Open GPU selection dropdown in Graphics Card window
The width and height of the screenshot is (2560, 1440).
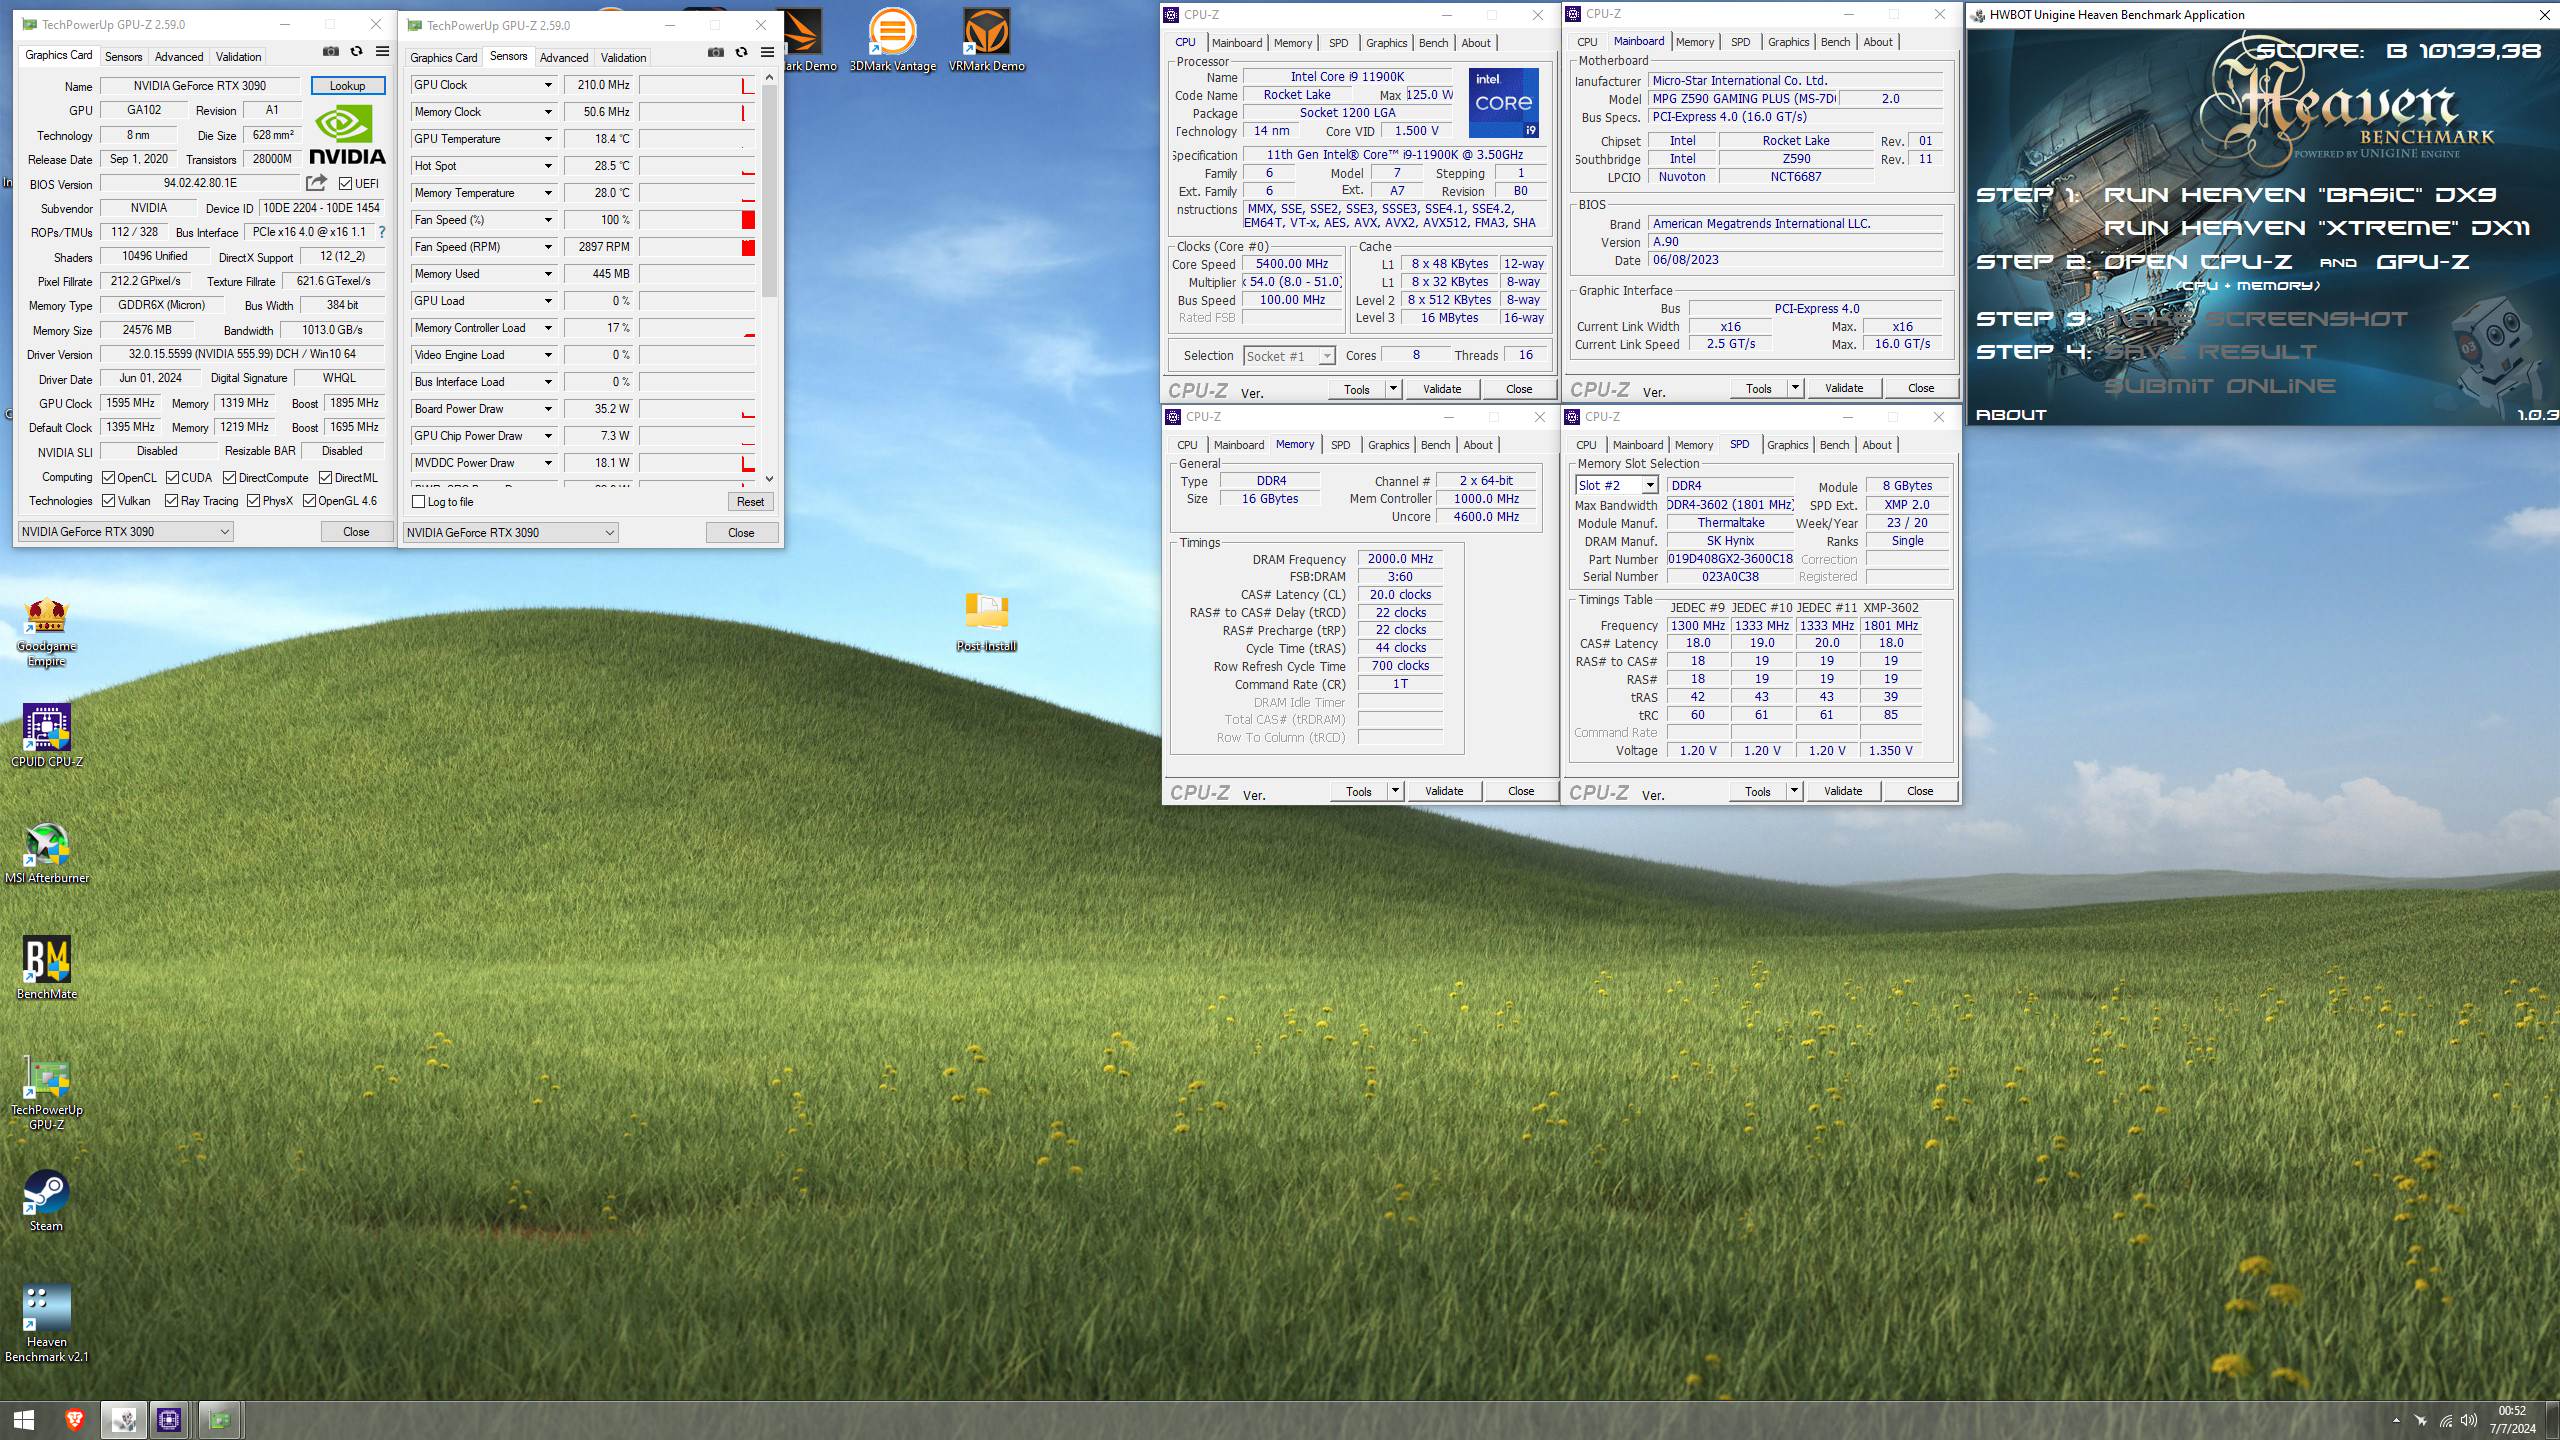(x=126, y=532)
